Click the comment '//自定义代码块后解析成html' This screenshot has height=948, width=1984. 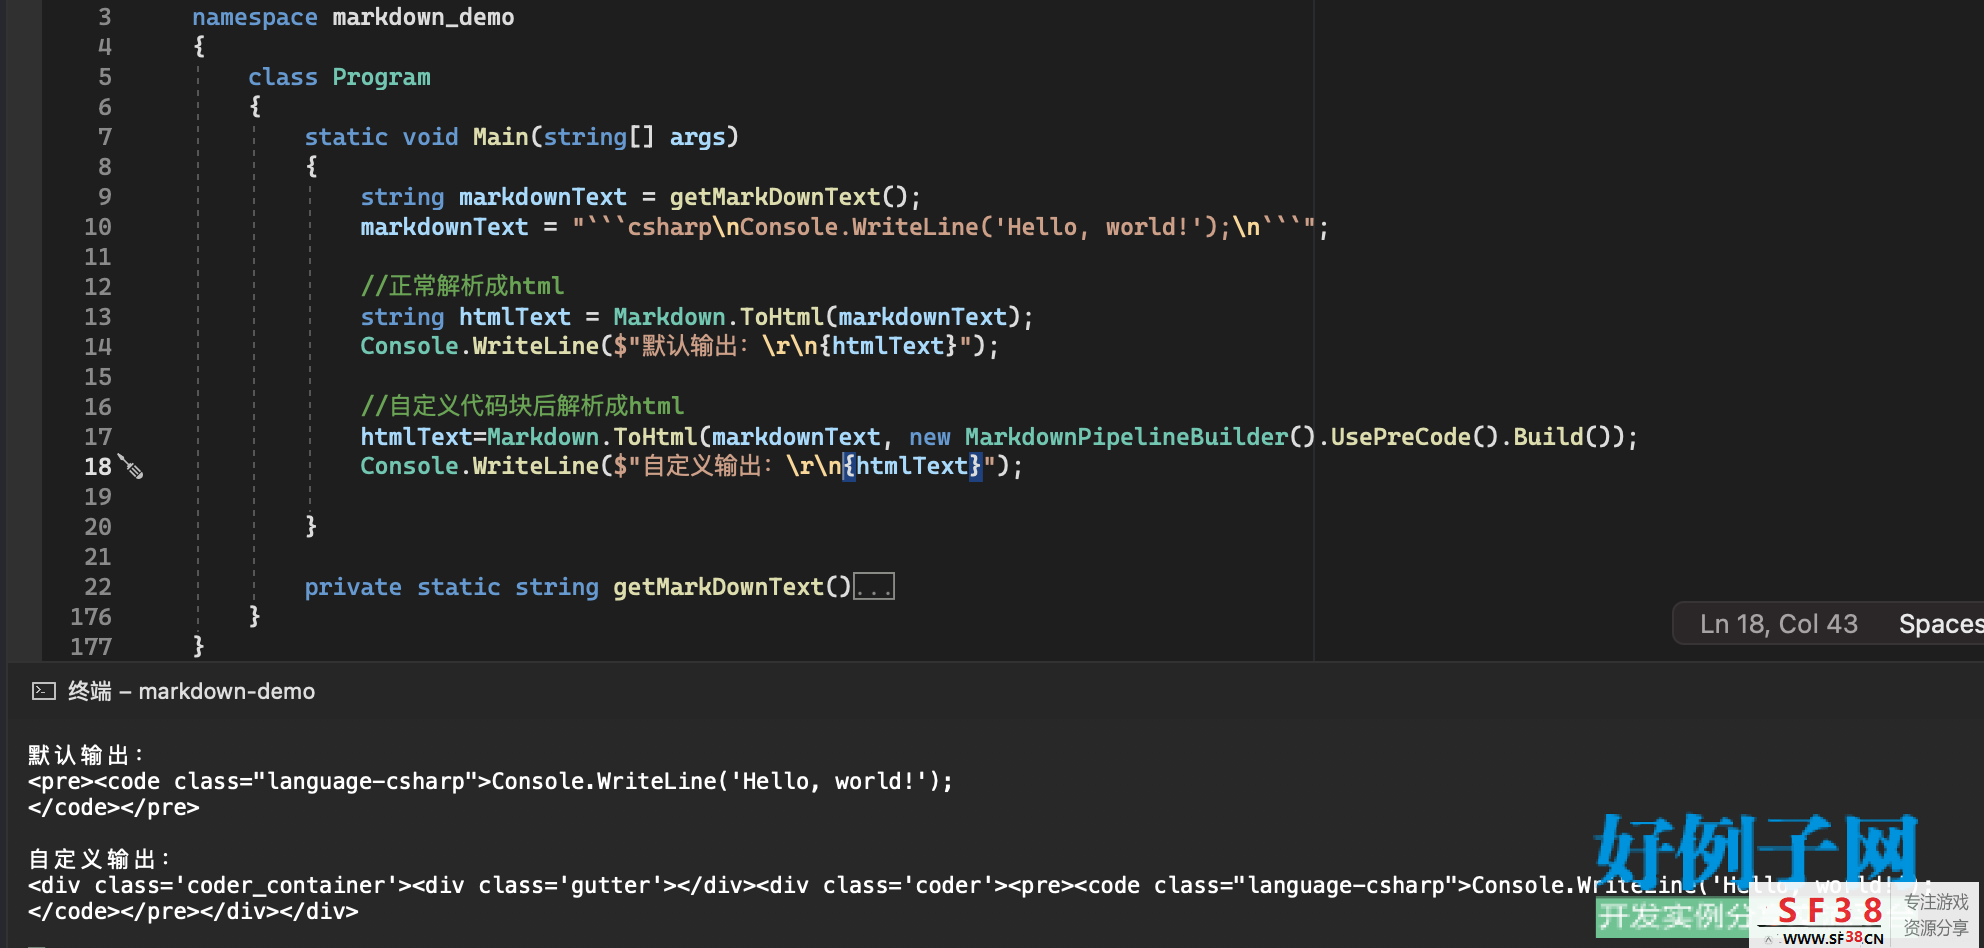(x=522, y=406)
